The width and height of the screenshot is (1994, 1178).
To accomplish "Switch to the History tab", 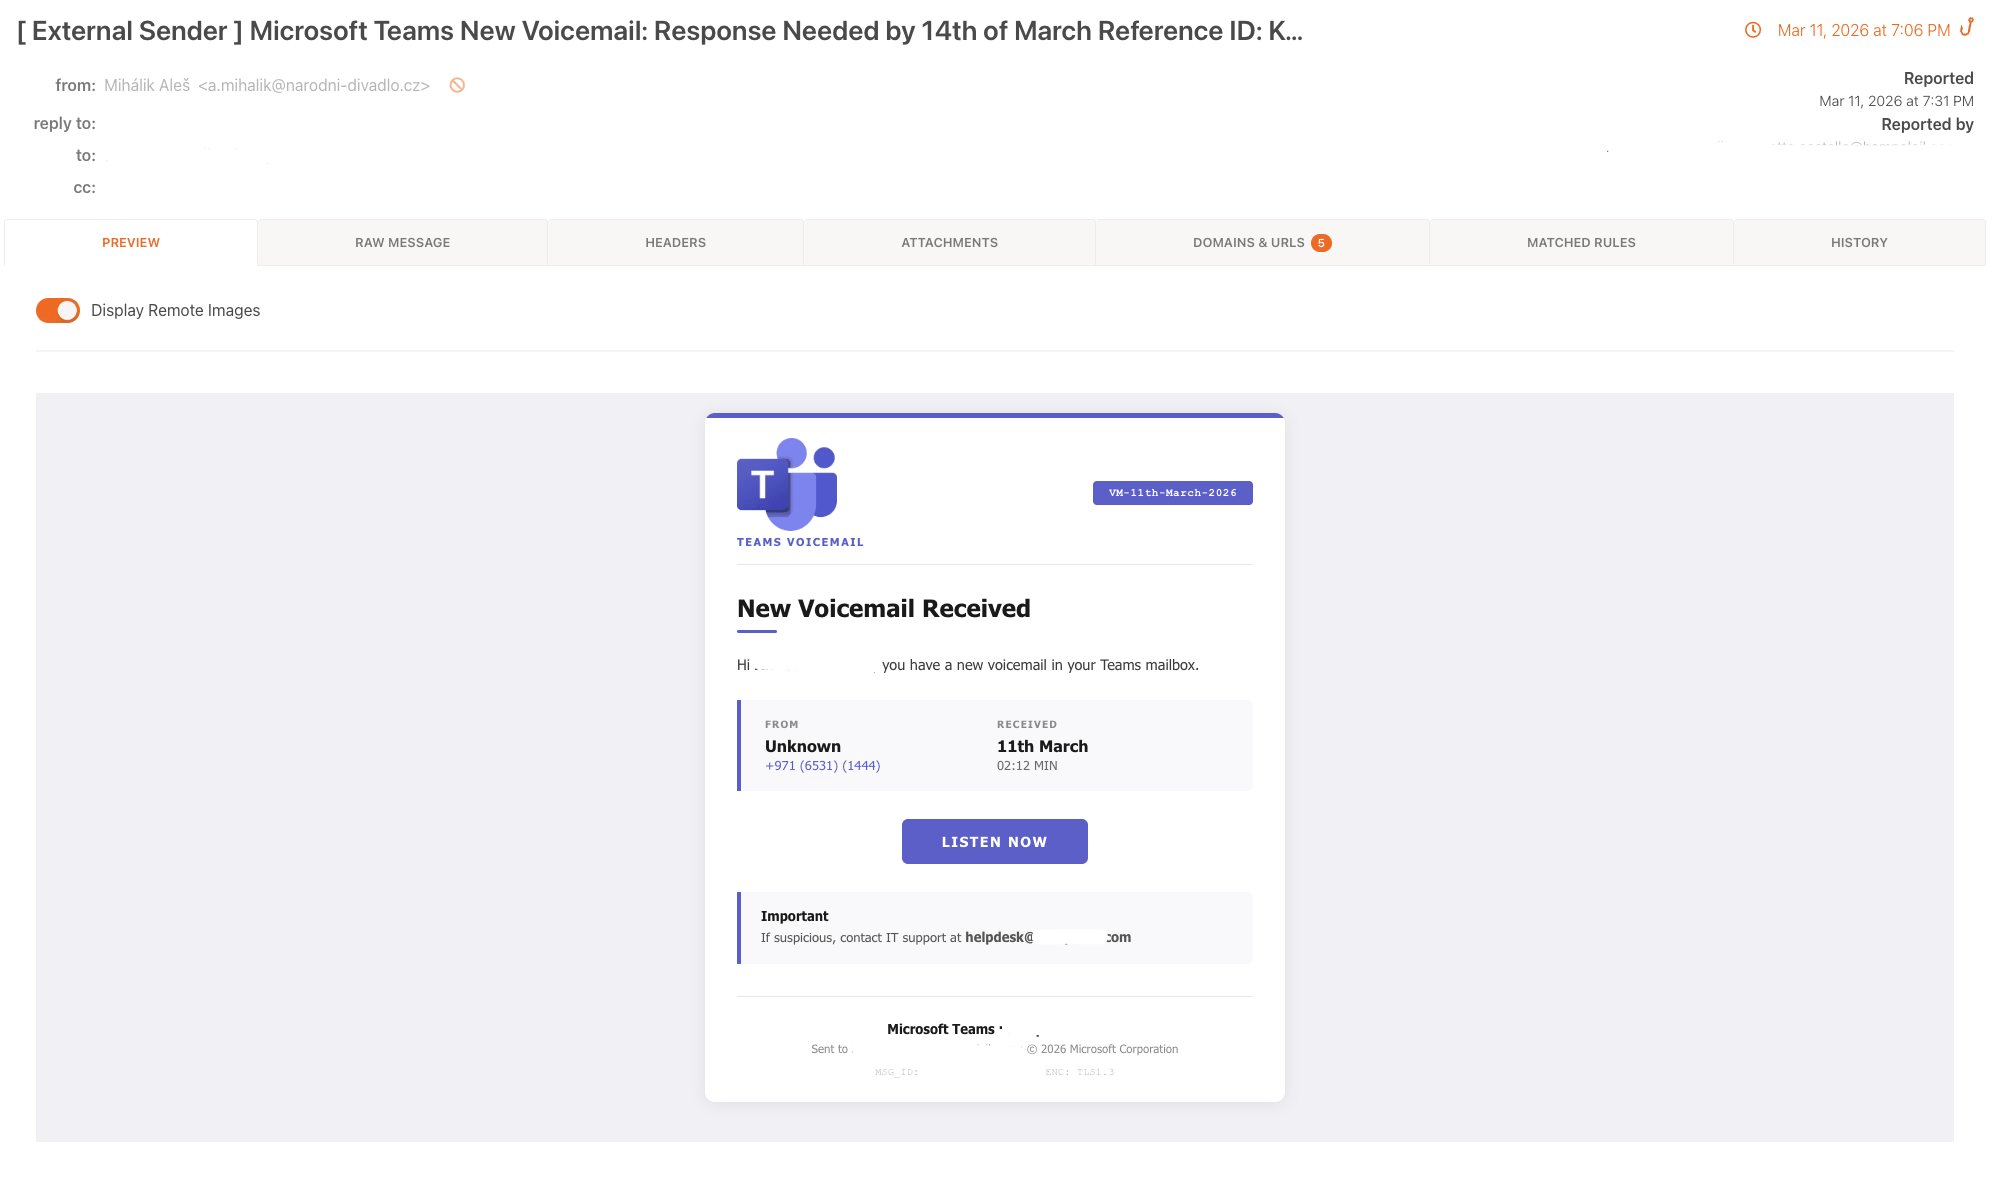I will point(1858,243).
